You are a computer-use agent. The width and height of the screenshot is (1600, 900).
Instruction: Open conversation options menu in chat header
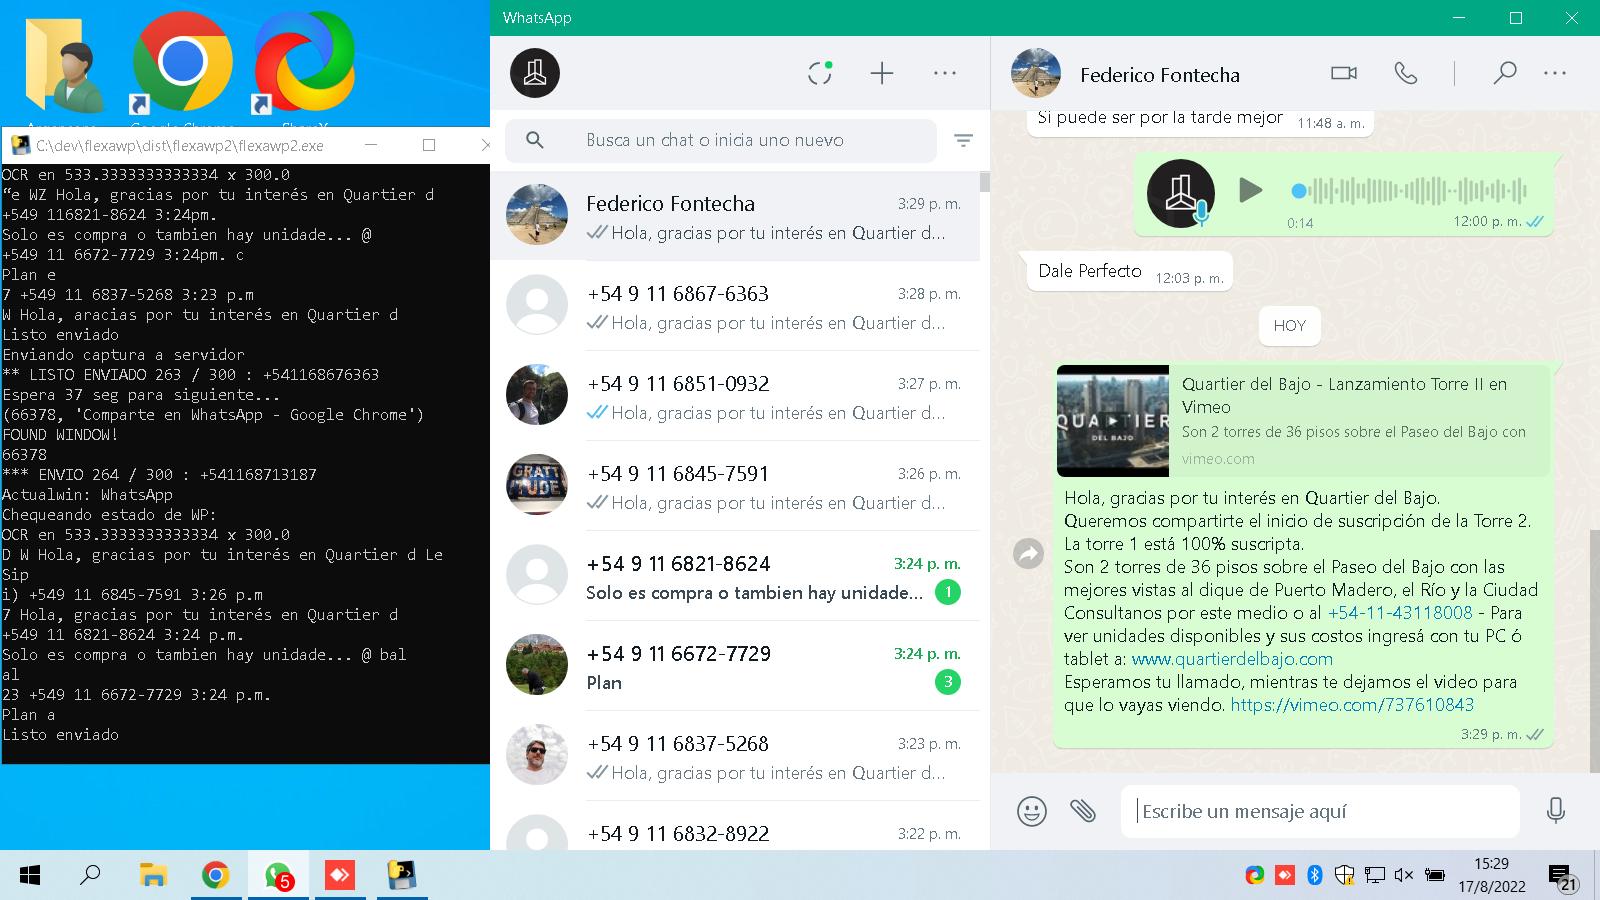(x=1555, y=73)
